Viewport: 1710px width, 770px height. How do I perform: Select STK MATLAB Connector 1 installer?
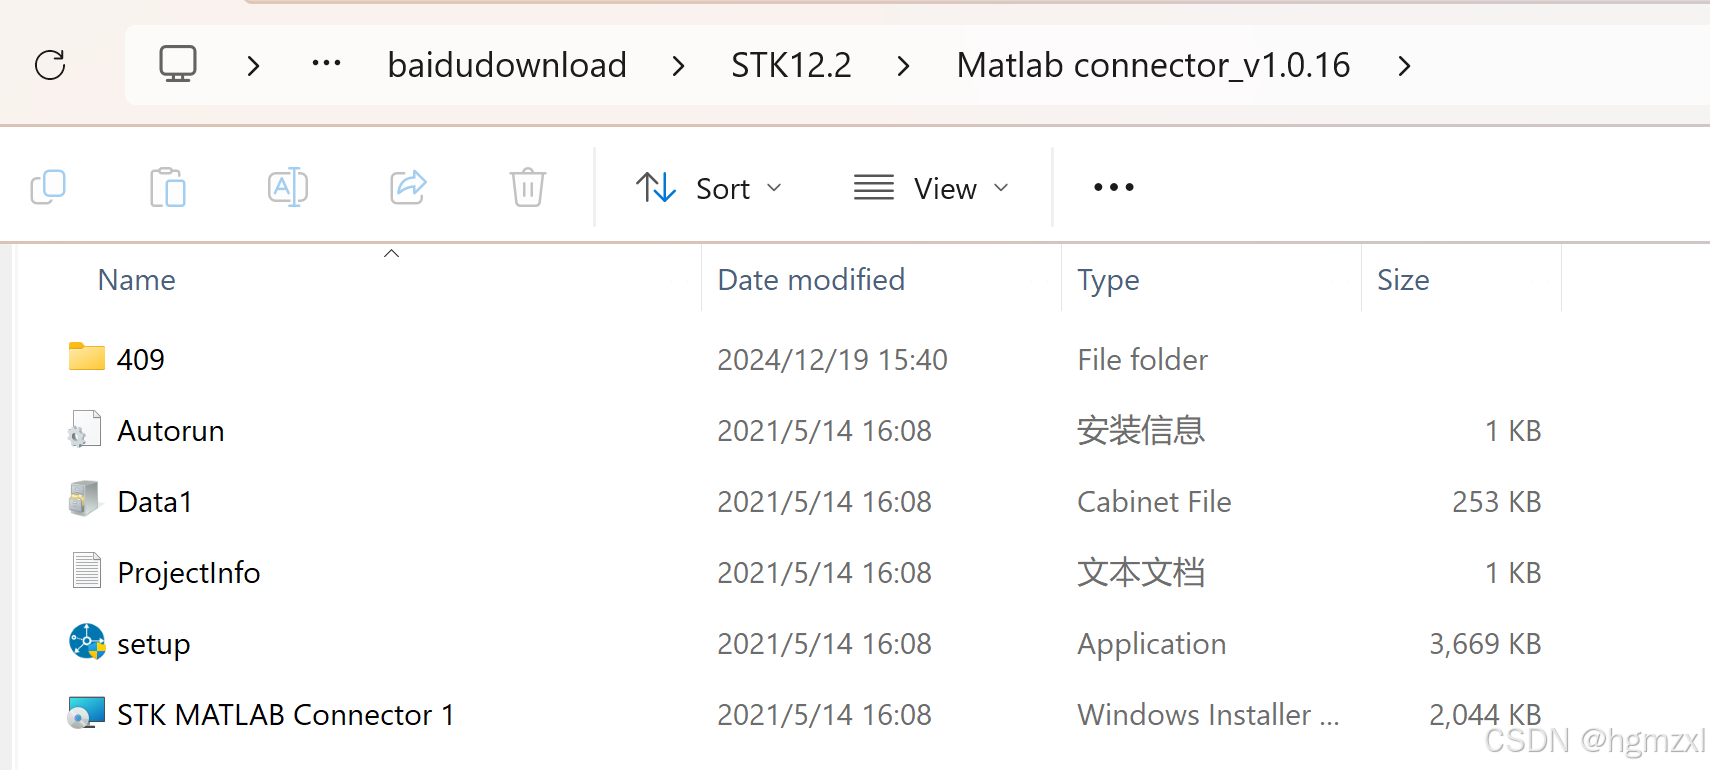[285, 714]
